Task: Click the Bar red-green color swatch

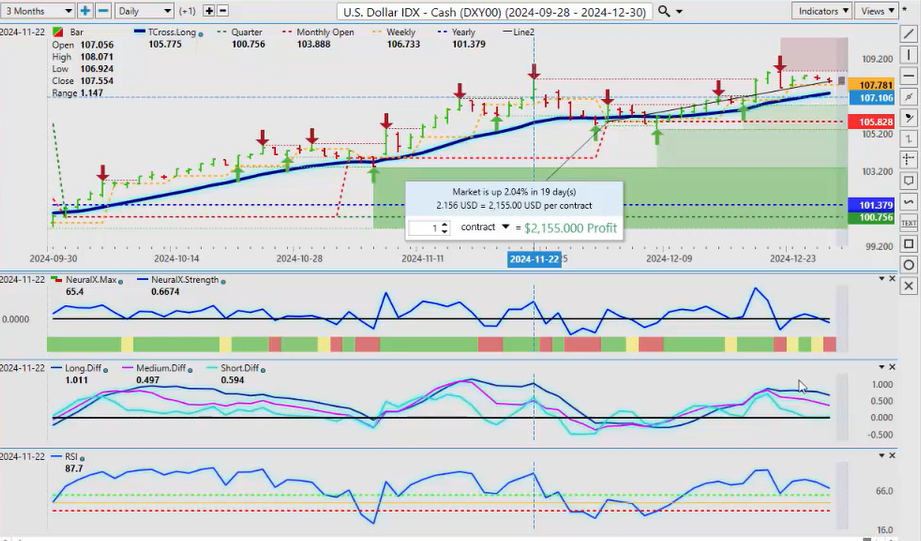Action: coord(57,32)
